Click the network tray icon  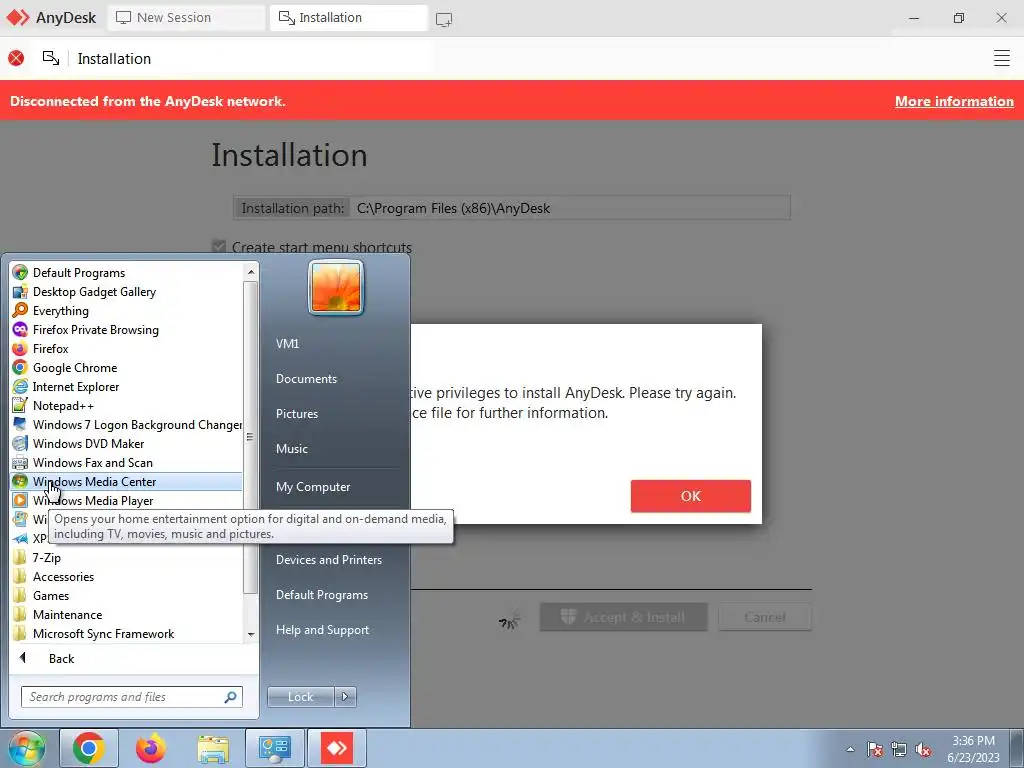pyautogui.click(x=899, y=750)
